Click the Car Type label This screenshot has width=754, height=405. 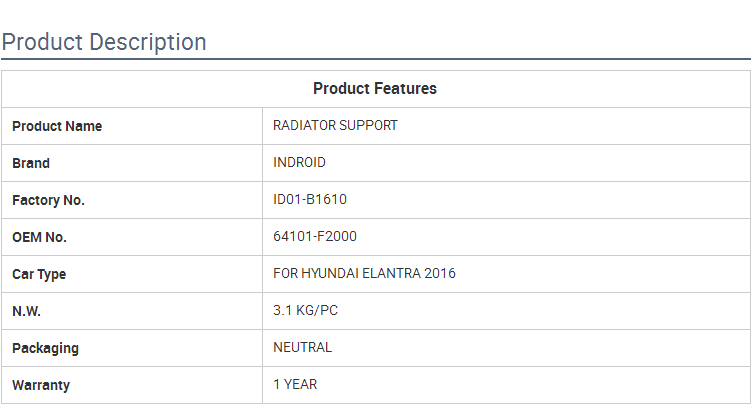coord(39,274)
